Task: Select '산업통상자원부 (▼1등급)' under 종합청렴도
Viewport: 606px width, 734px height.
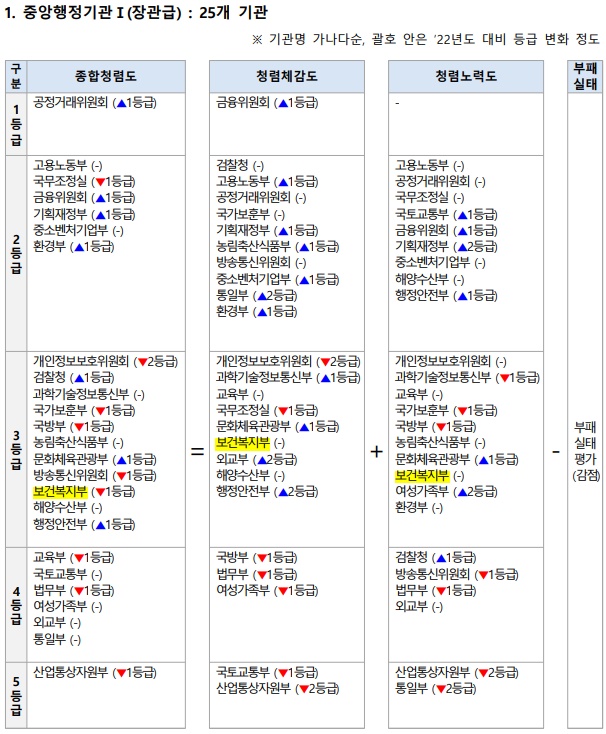Action: pos(95,673)
